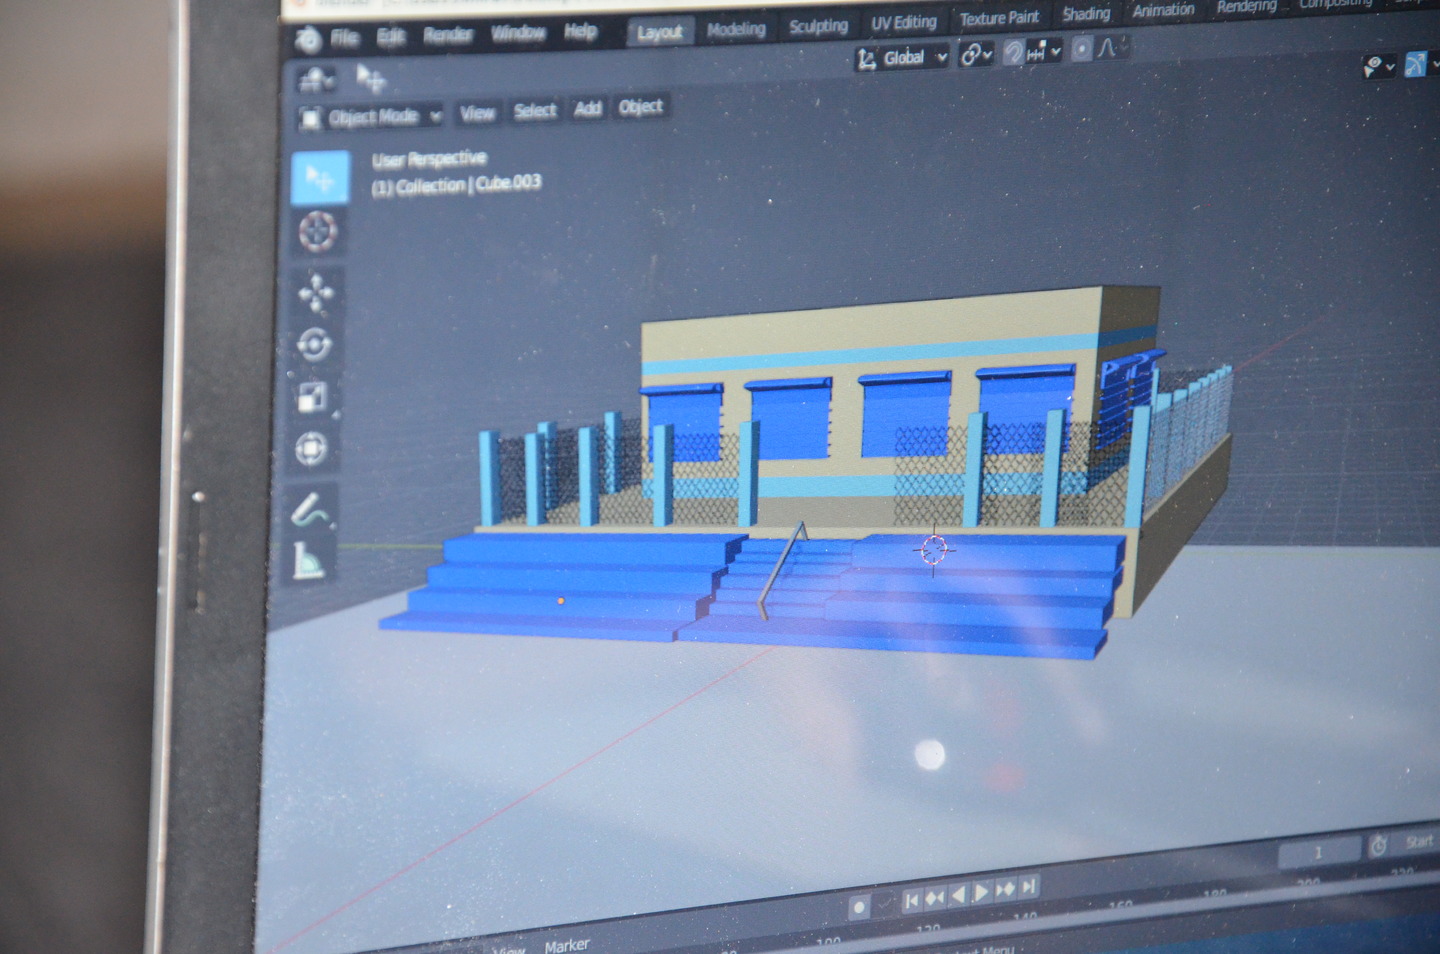1440x954 pixels.
Task: Open the Window menu
Action: 518,33
